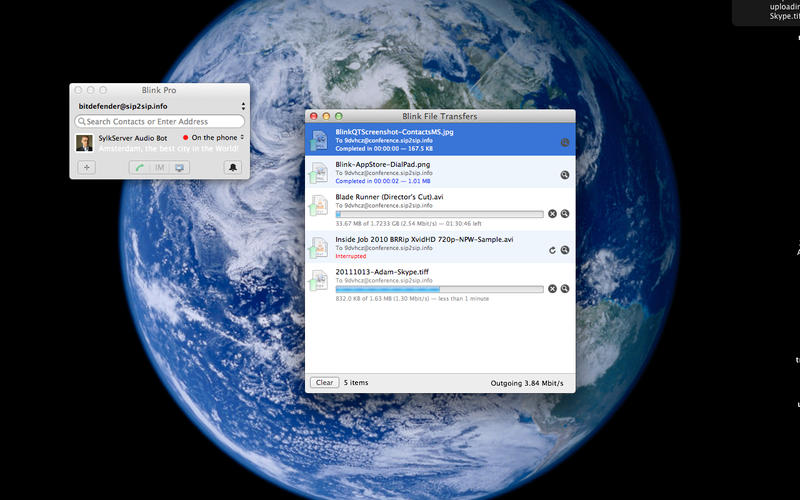Select SylkServer Audio Bot contact name
Screen dimensions: 800x500
click(133, 138)
